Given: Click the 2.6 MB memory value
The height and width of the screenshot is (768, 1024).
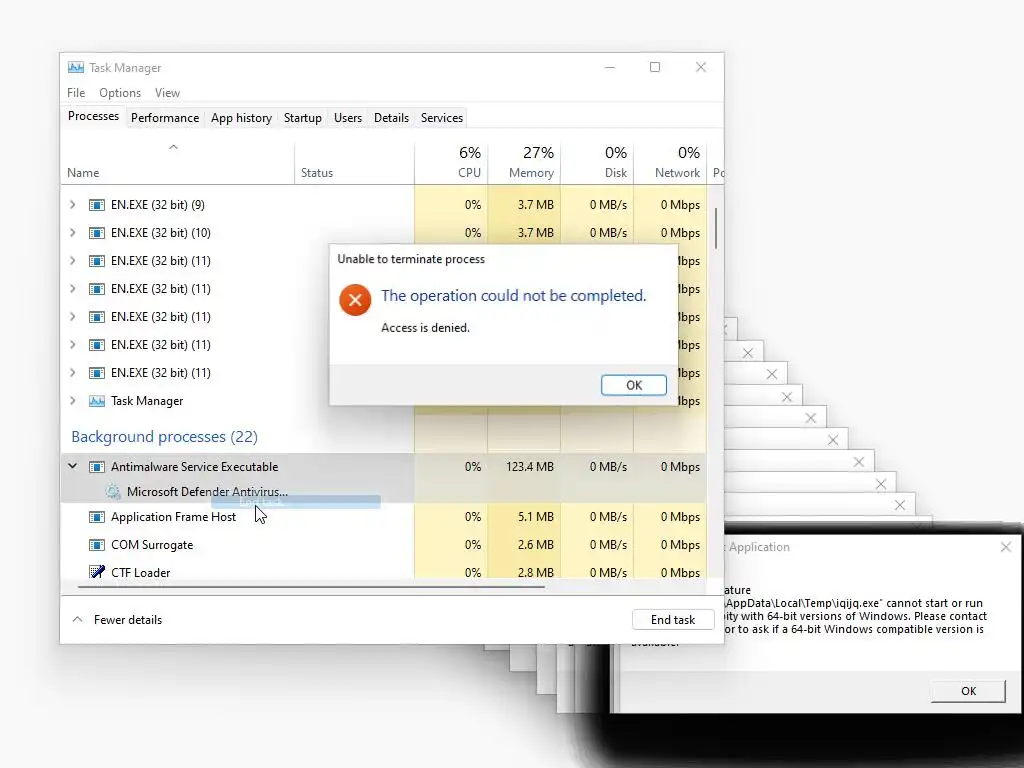Looking at the screenshot, I should tap(536, 545).
